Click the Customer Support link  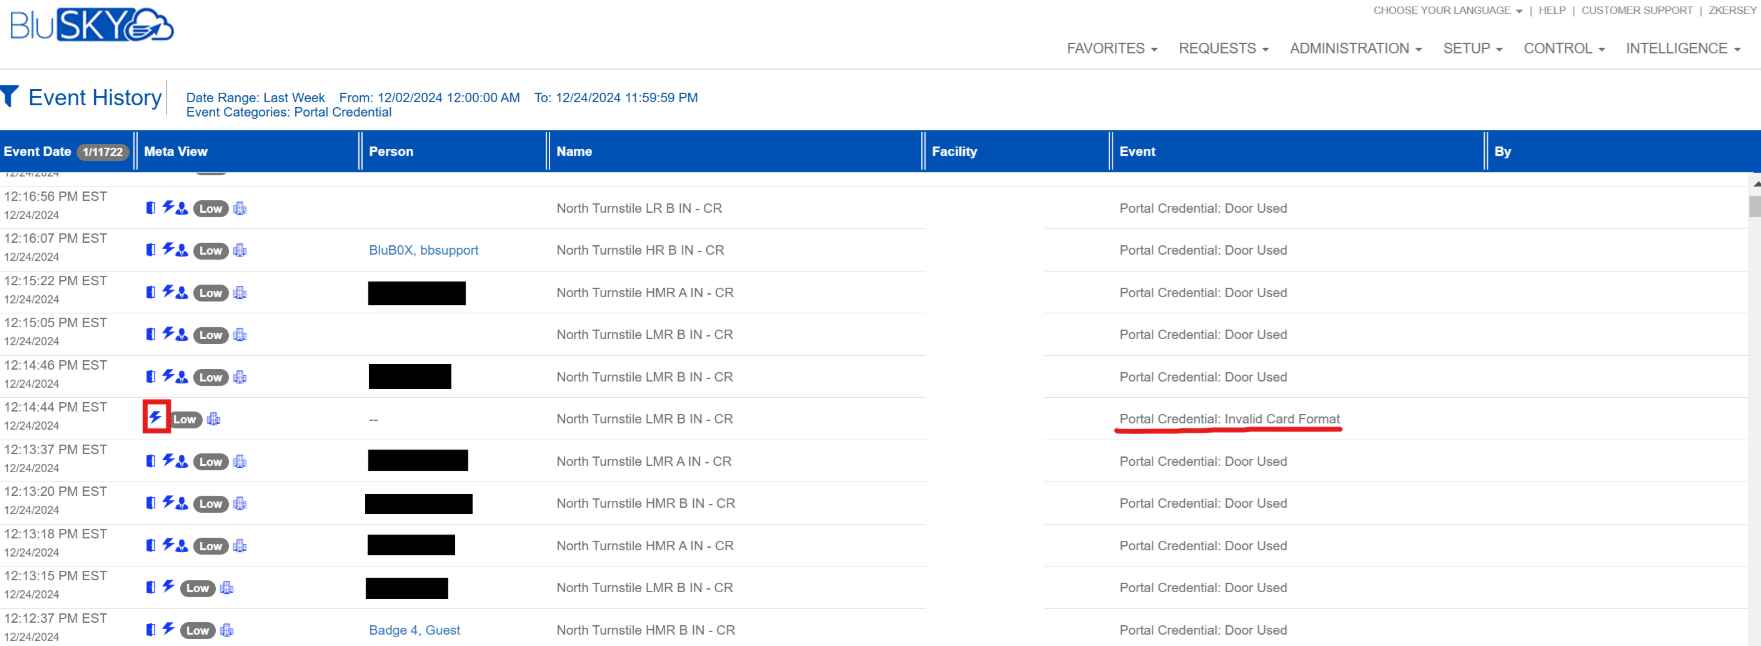1637,10
